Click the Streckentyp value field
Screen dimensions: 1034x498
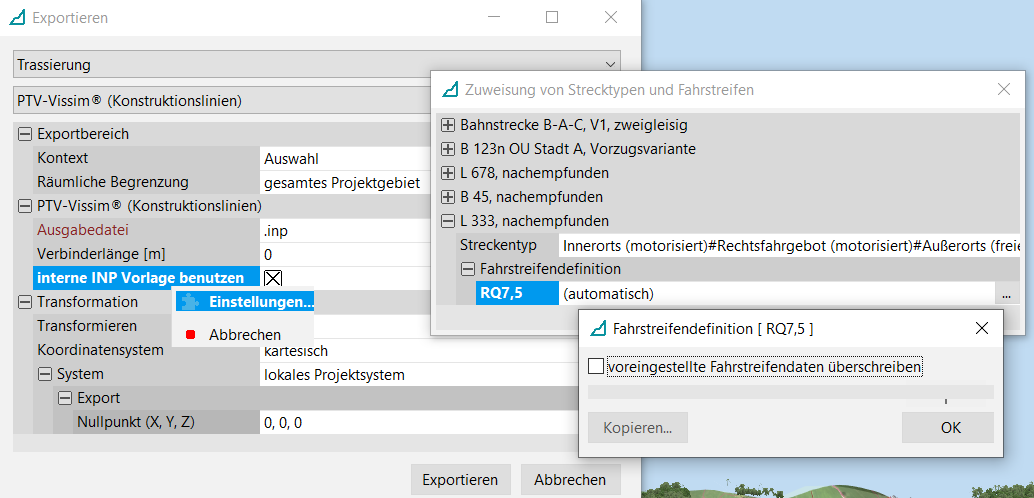789,245
